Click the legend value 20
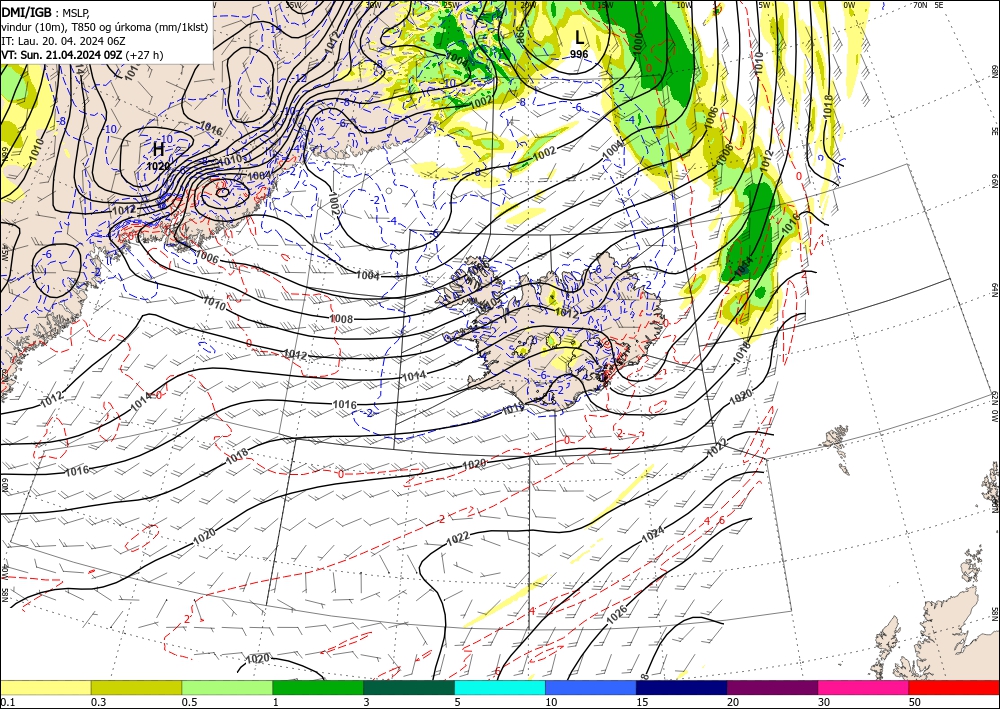The height and width of the screenshot is (709, 1000). click(733, 702)
